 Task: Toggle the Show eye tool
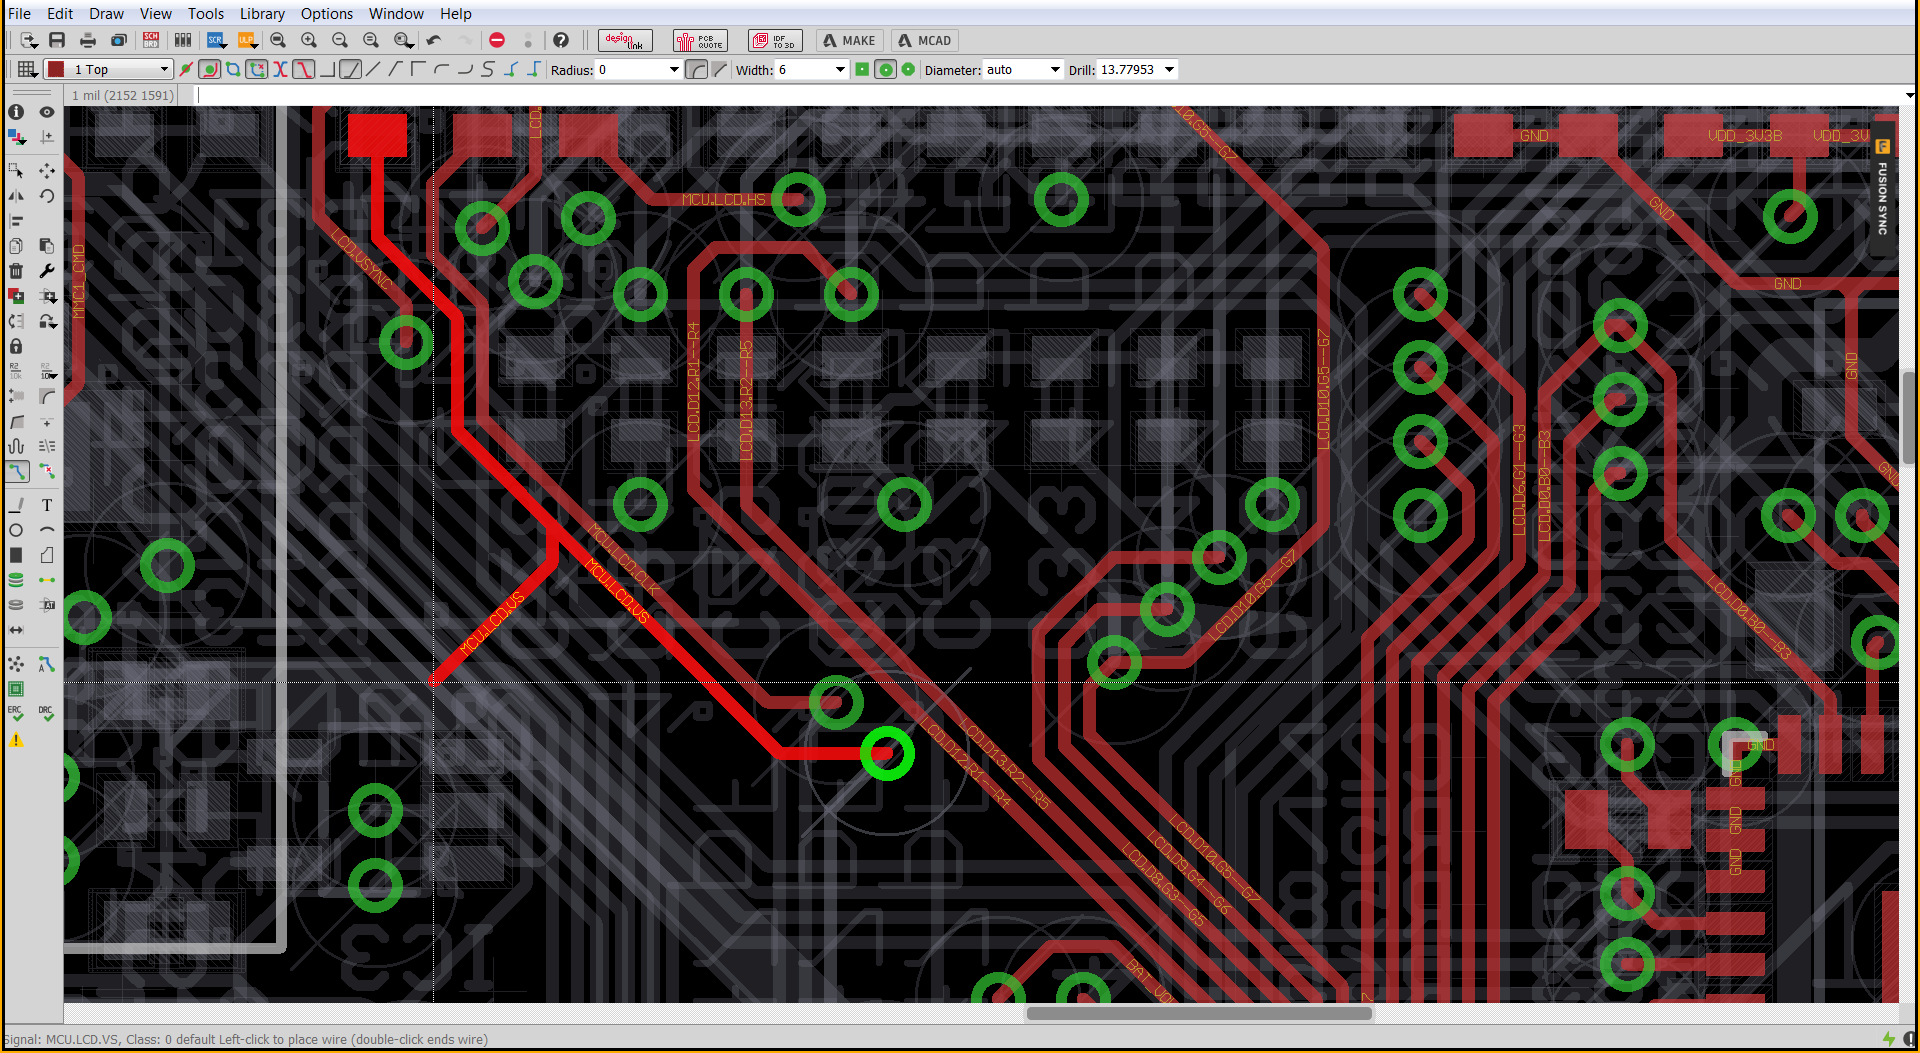pyautogui.click(x=47, y=112)
